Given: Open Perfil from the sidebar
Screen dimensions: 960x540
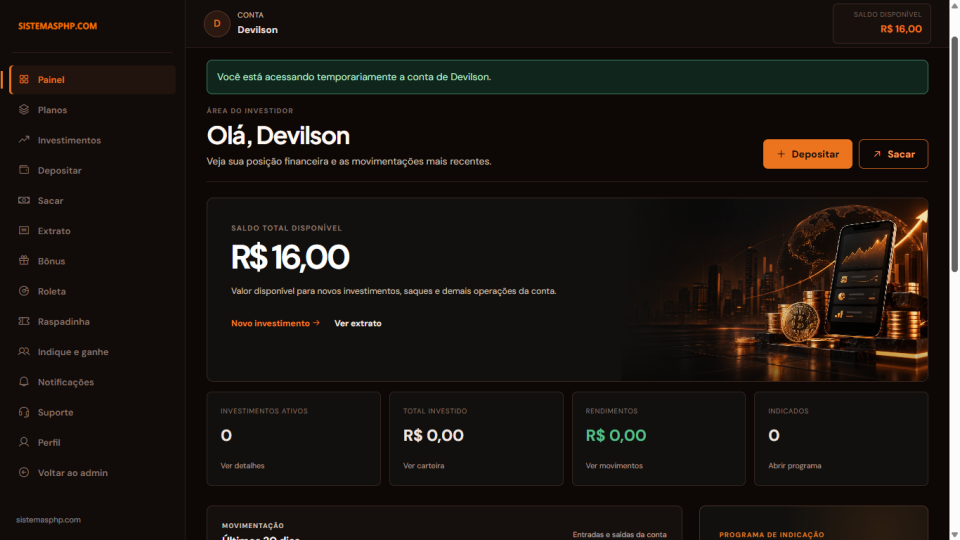Looking at the screenshot, I should click(92, 442).
